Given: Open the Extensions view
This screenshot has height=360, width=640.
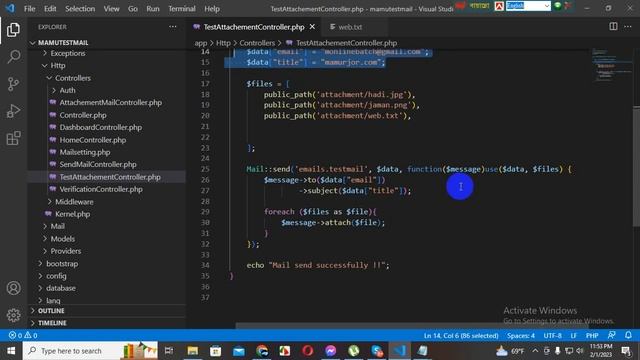Looking at the screenshot, I should (x=13, y=138).
